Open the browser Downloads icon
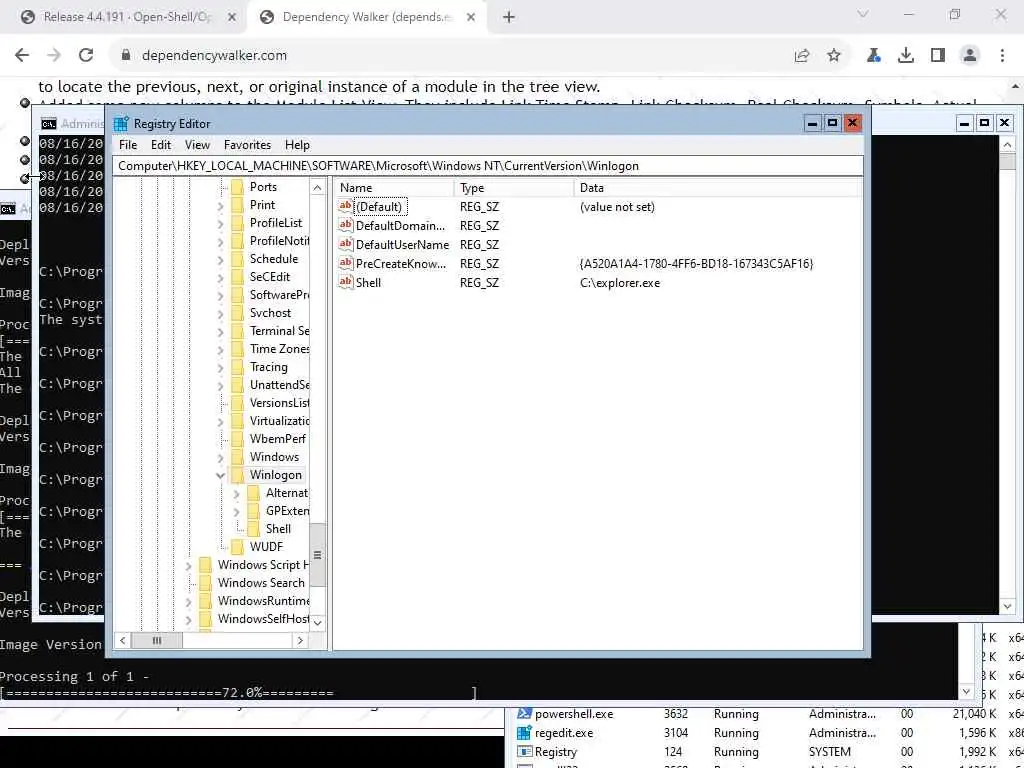Viewport: 1024px width, 768px height. (x=906, y=56)
